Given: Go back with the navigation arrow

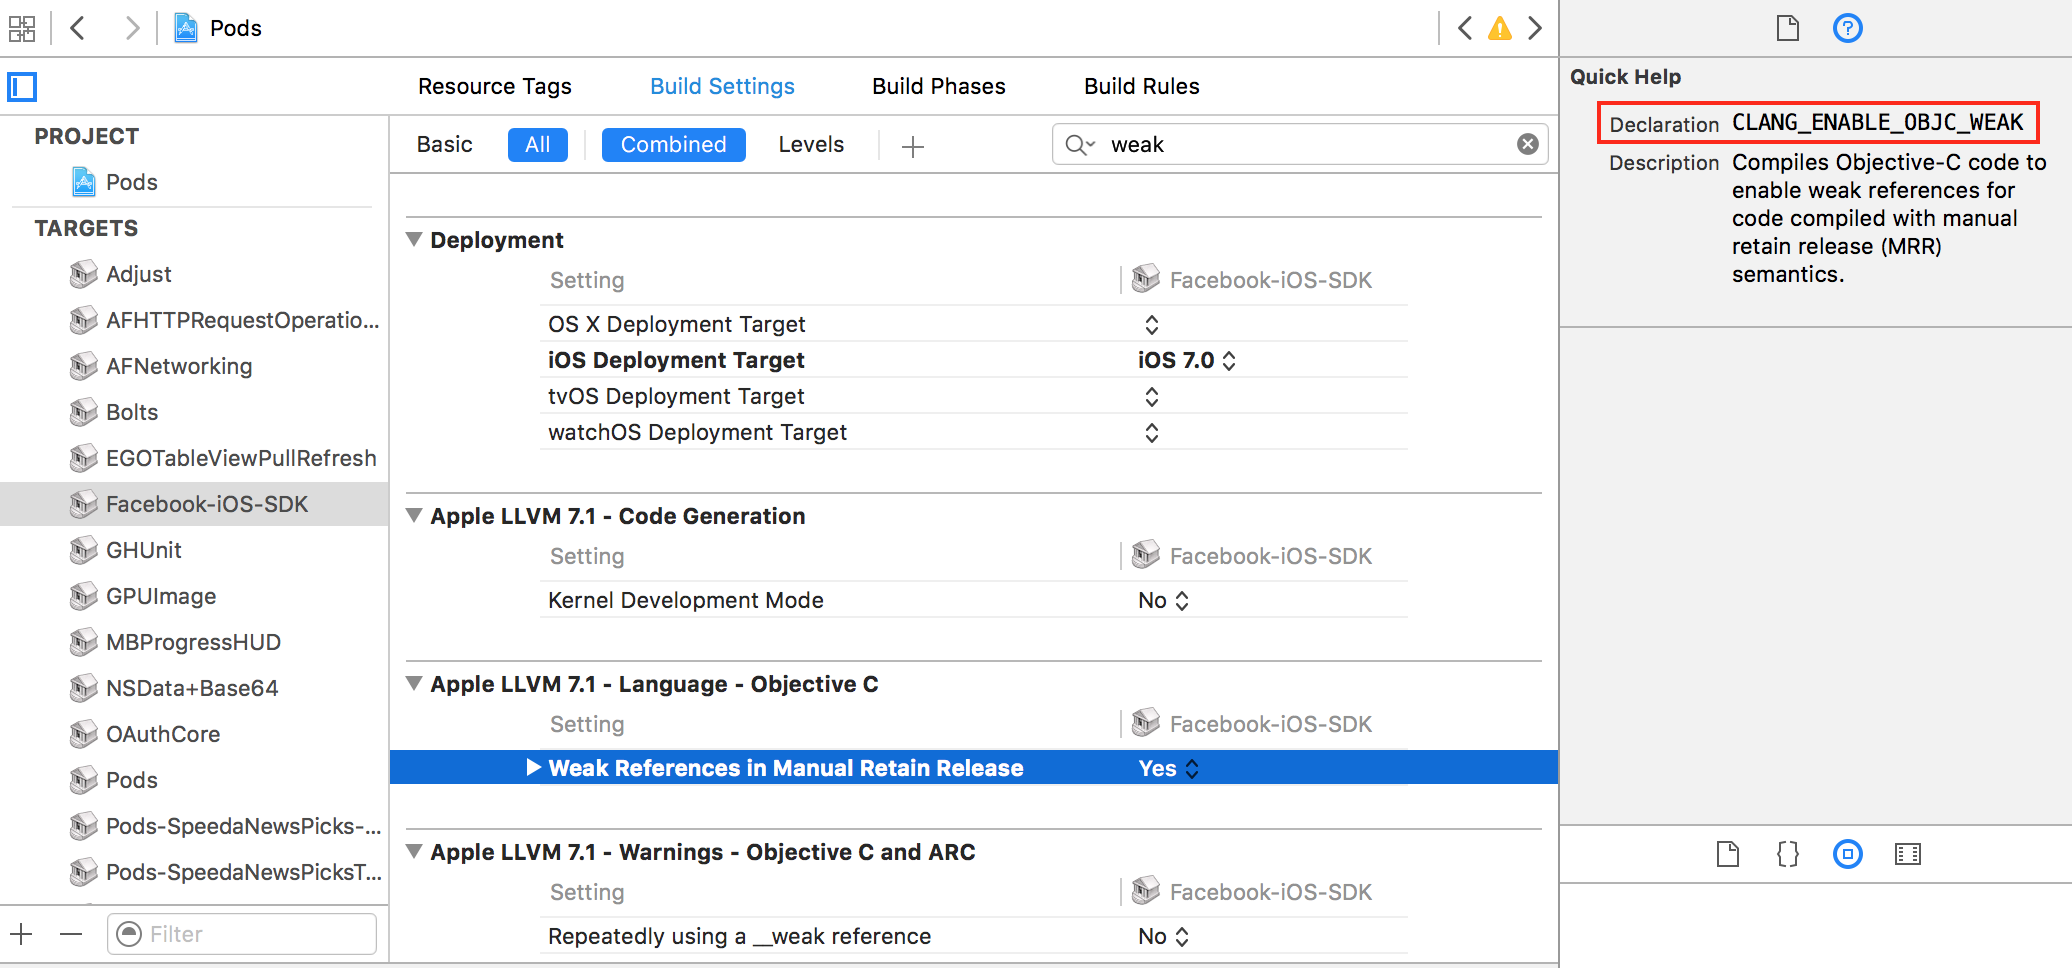Looking at the screenshot, I should (78, 28).
